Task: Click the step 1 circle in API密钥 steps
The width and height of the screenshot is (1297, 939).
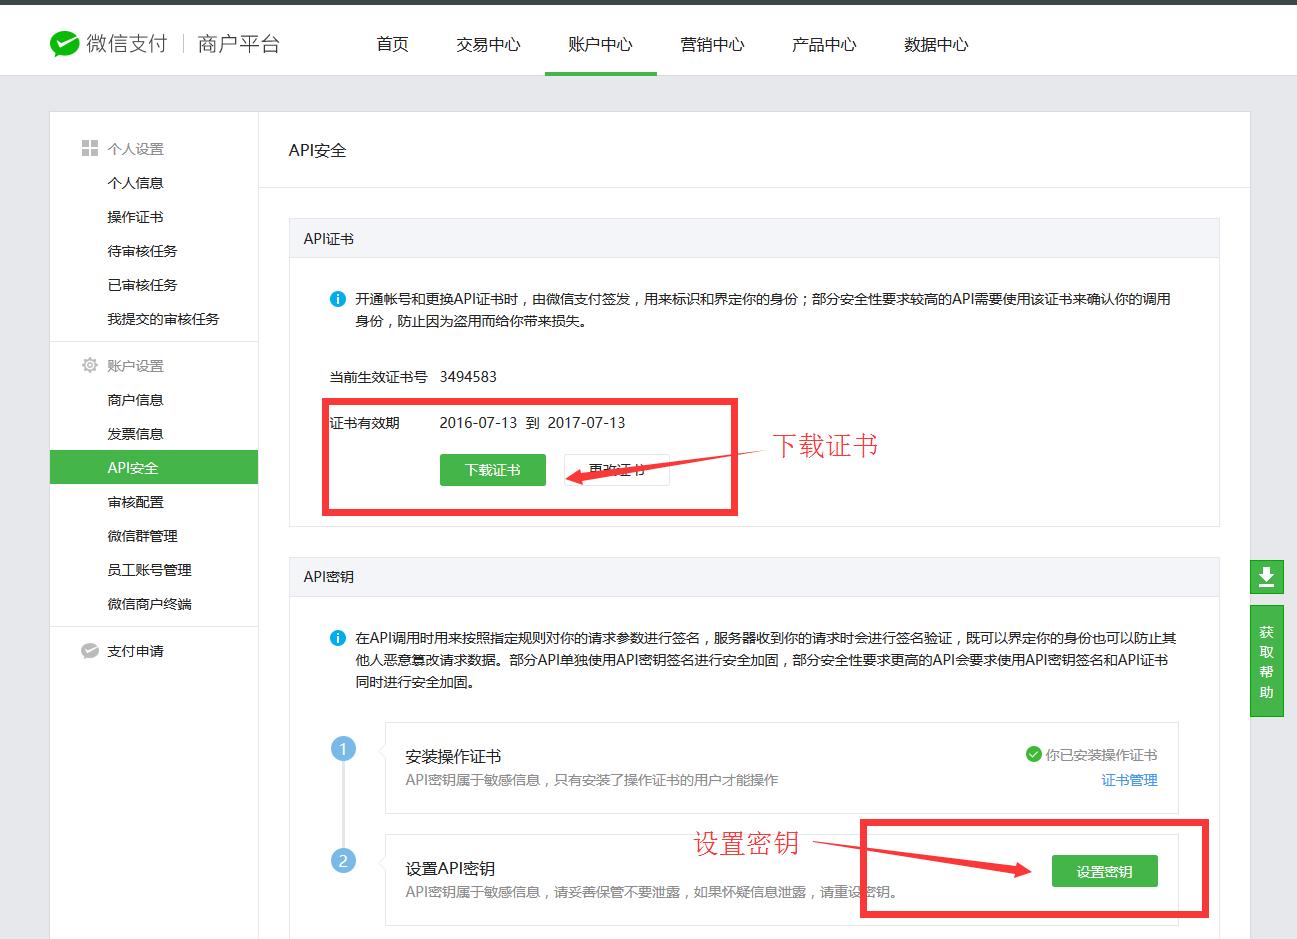Action: click(x=344, y=747)
